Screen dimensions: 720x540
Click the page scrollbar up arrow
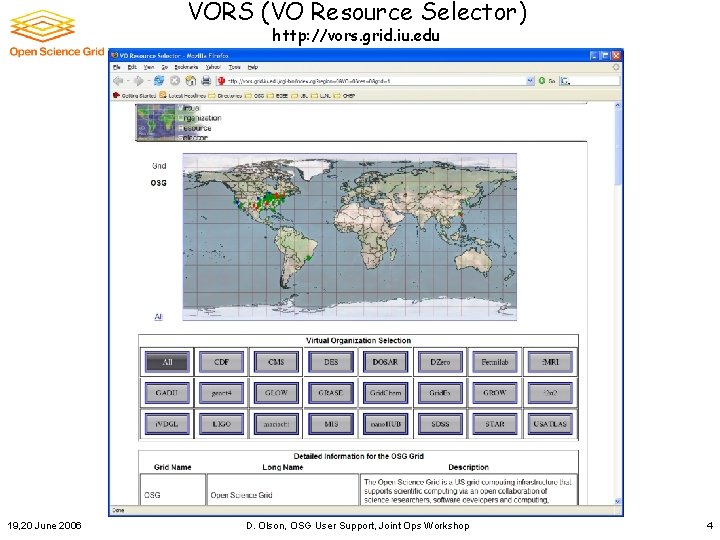pyautogui.click(x=618, y=106)
